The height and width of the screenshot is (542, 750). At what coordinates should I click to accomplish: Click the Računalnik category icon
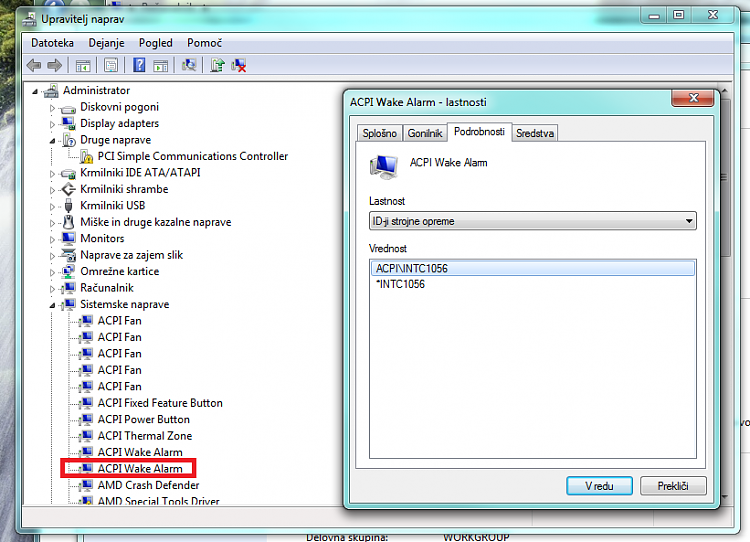(69, 288)
